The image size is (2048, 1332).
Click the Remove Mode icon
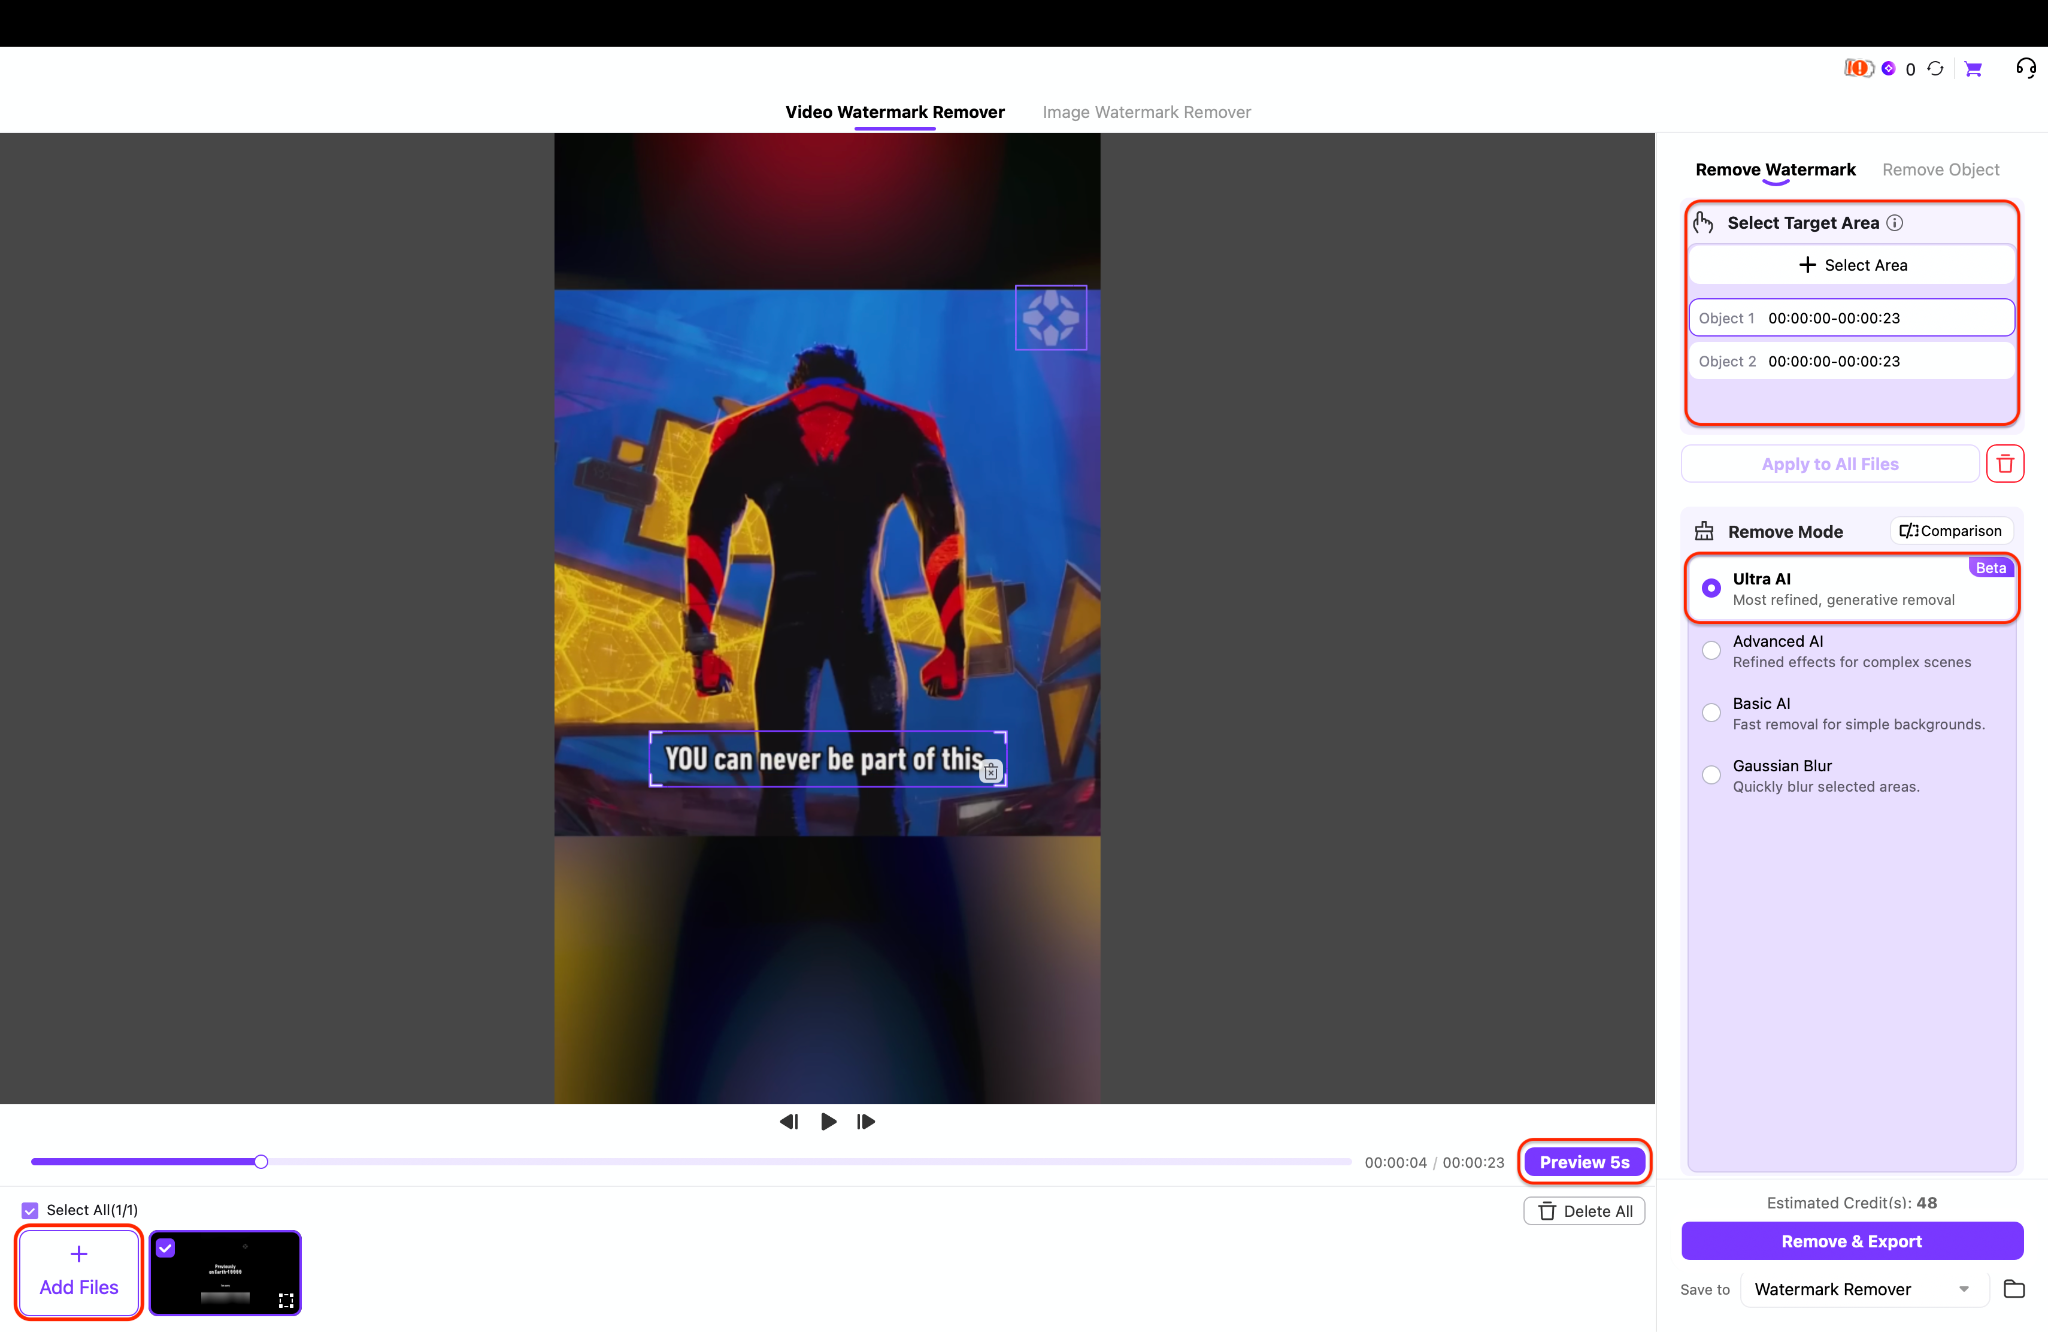pyautogui.click(x=1704, y=531)
